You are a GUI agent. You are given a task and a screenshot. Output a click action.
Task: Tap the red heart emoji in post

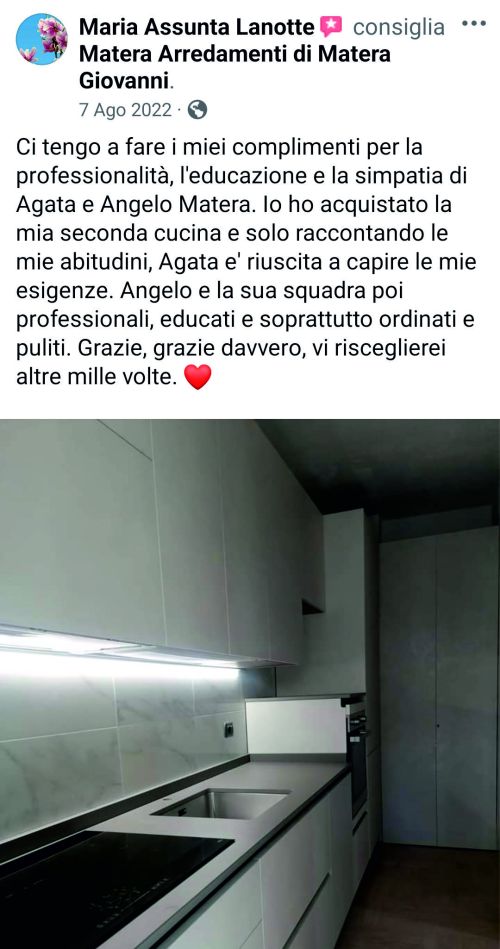click(197, 377)
